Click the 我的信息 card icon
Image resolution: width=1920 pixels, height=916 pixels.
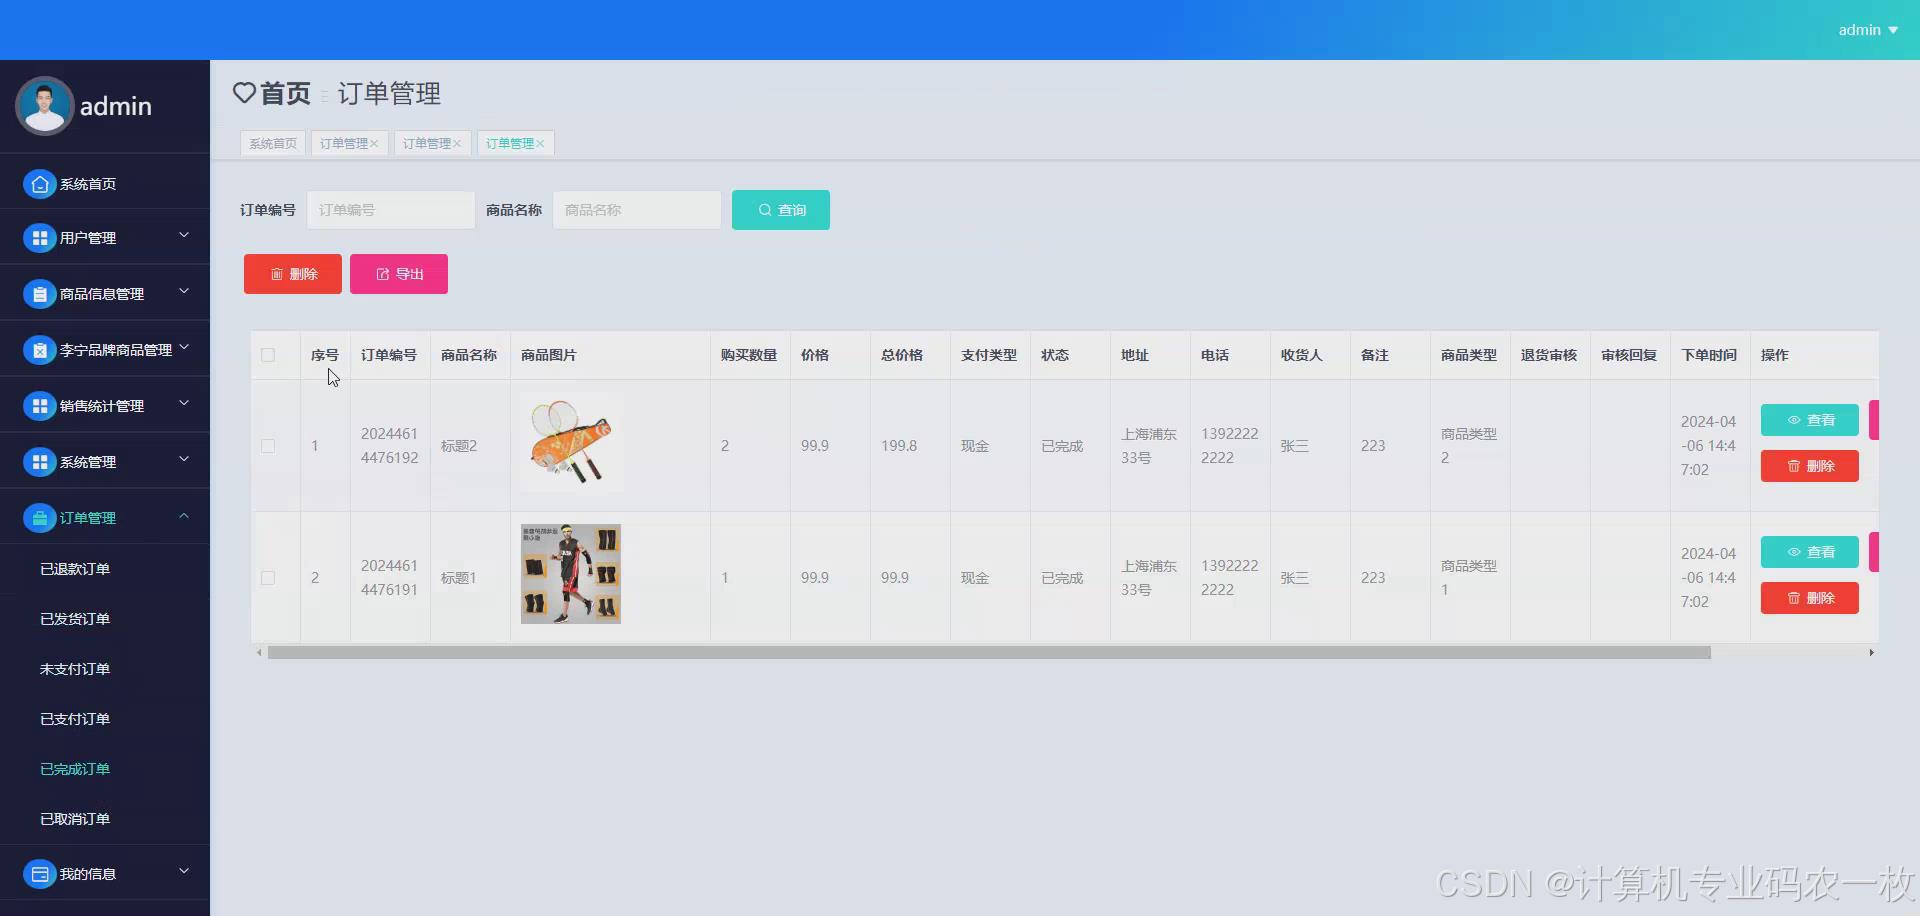[39, 874]
